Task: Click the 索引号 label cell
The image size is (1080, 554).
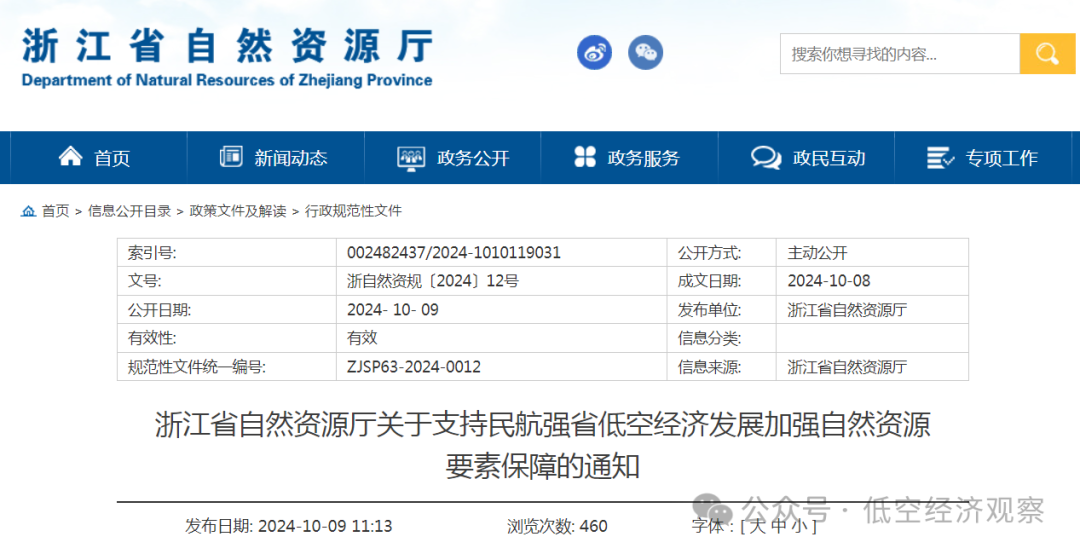Action: click(227, 253)
